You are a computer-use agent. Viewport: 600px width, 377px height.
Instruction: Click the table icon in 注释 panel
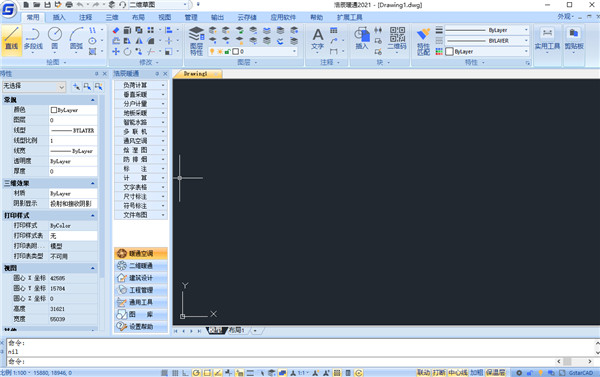pos(334,30)
